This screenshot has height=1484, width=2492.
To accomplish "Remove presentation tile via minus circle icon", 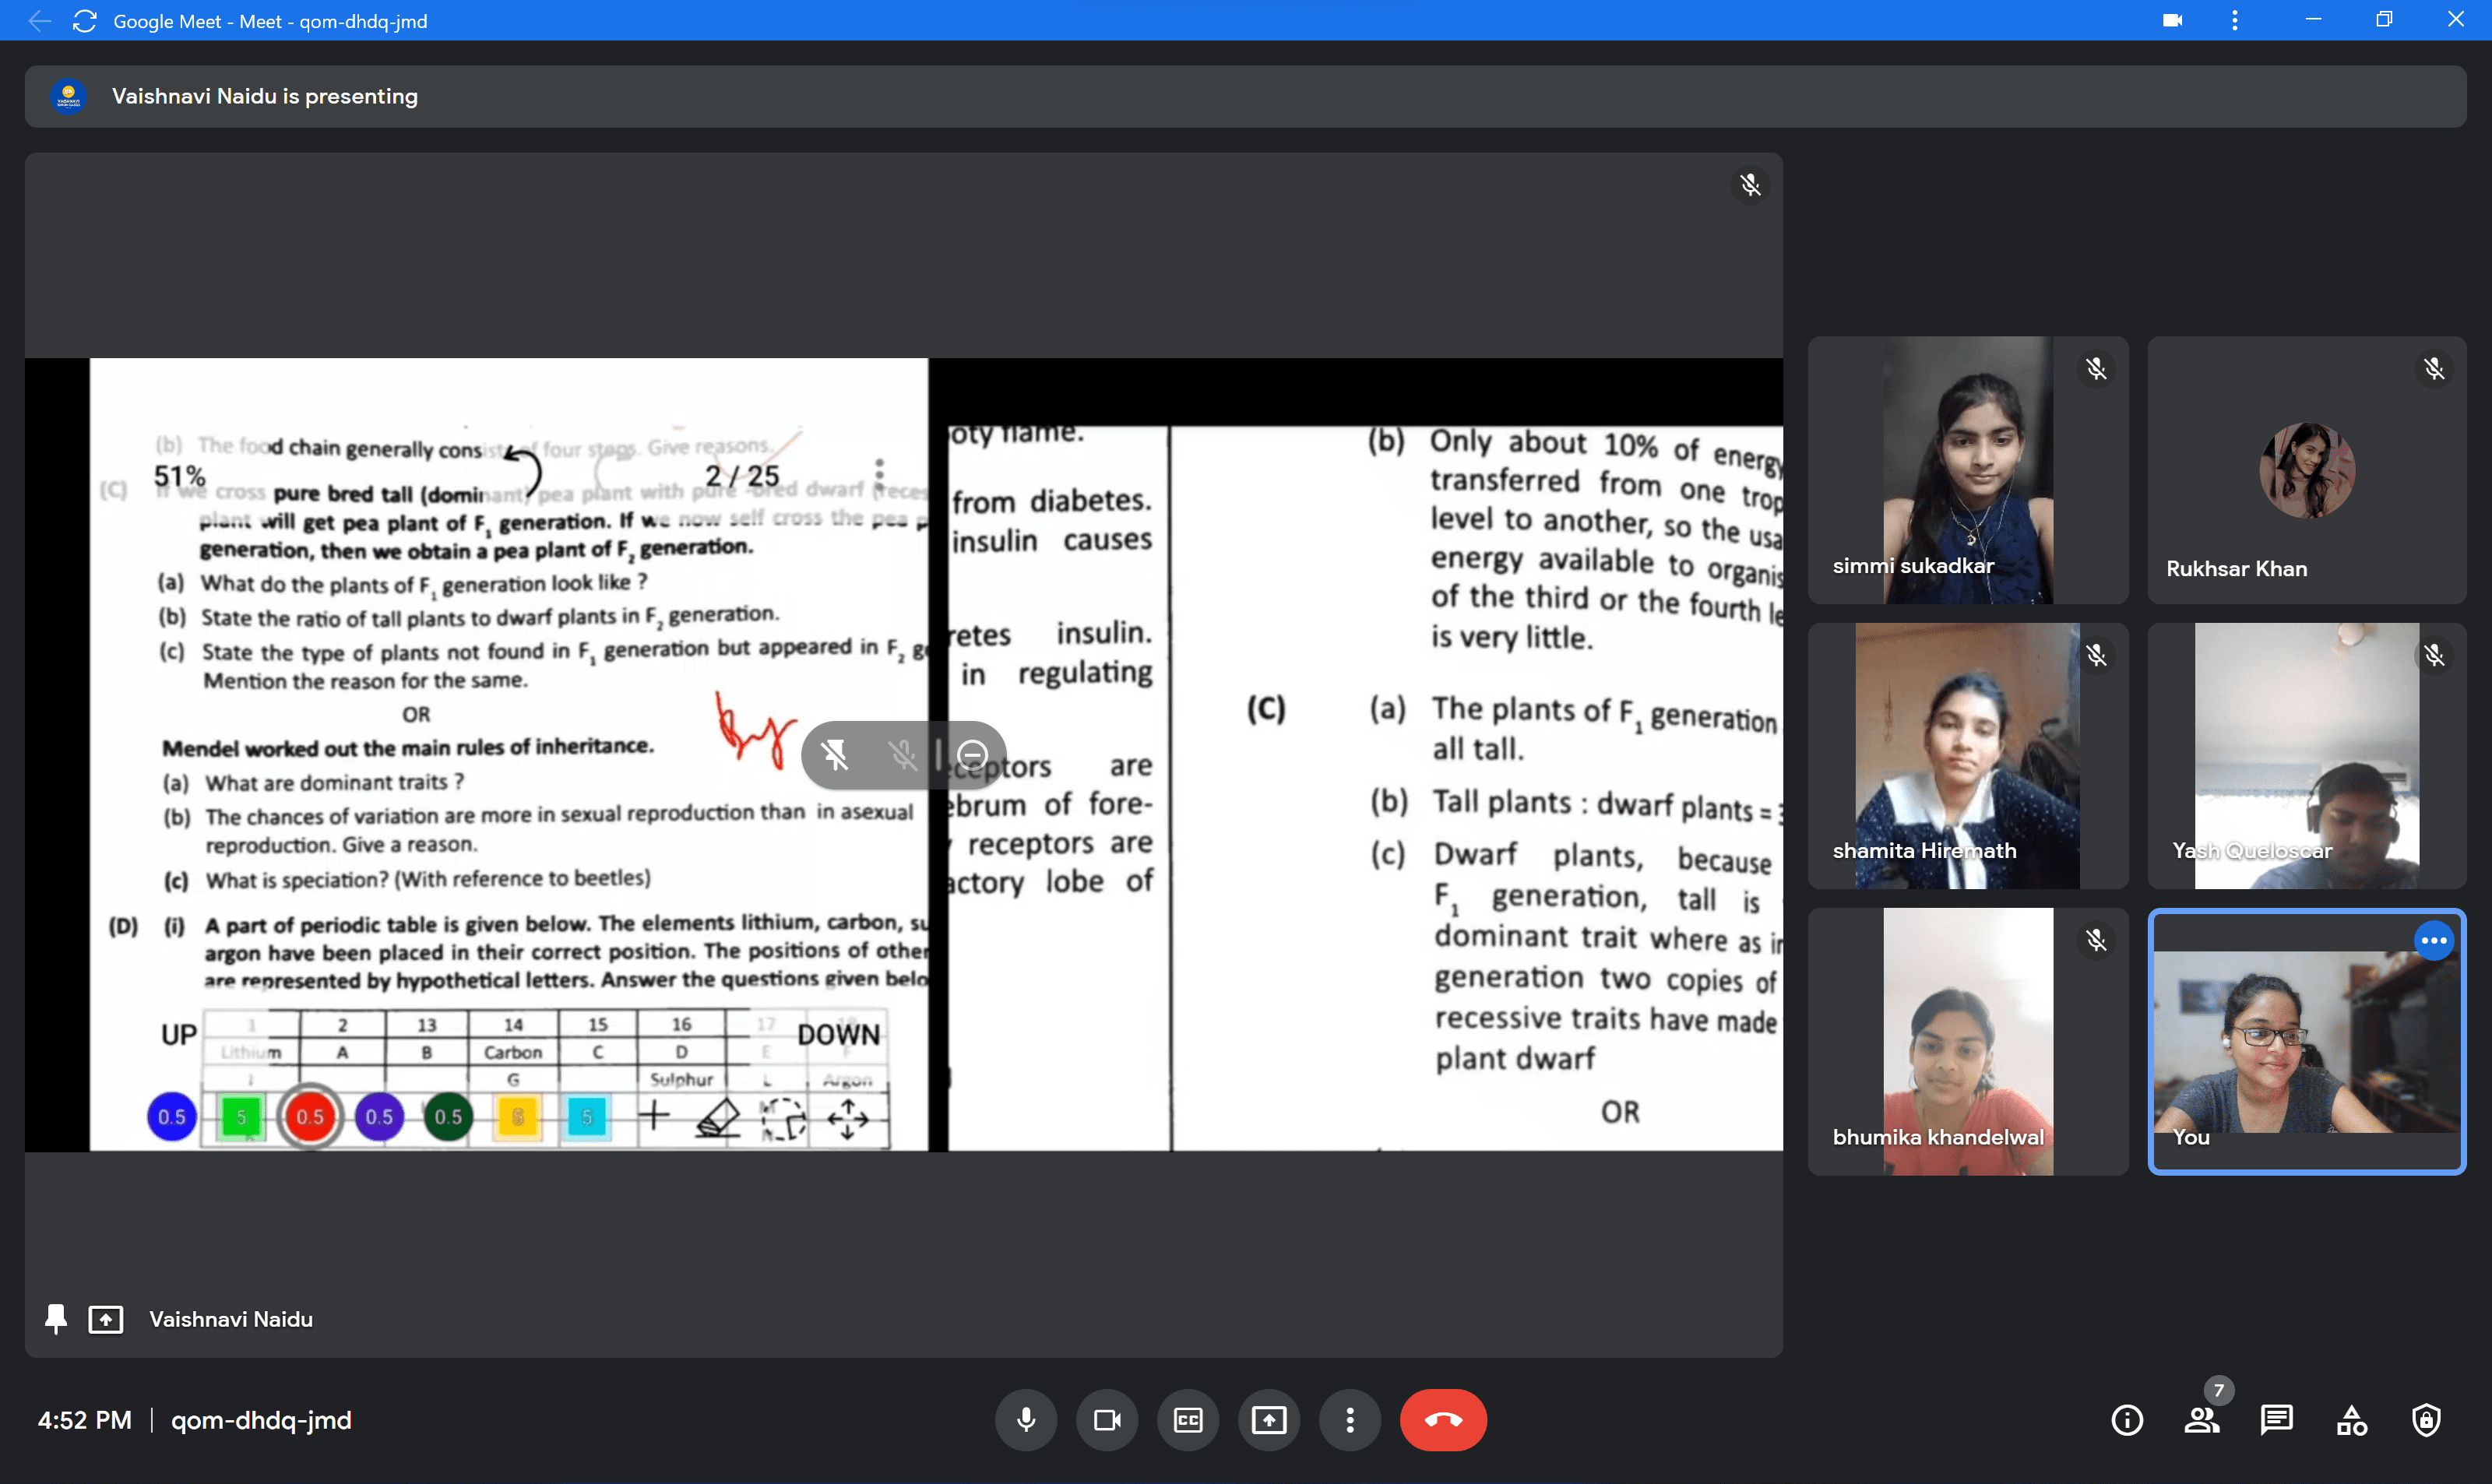I will coord(972,755).
